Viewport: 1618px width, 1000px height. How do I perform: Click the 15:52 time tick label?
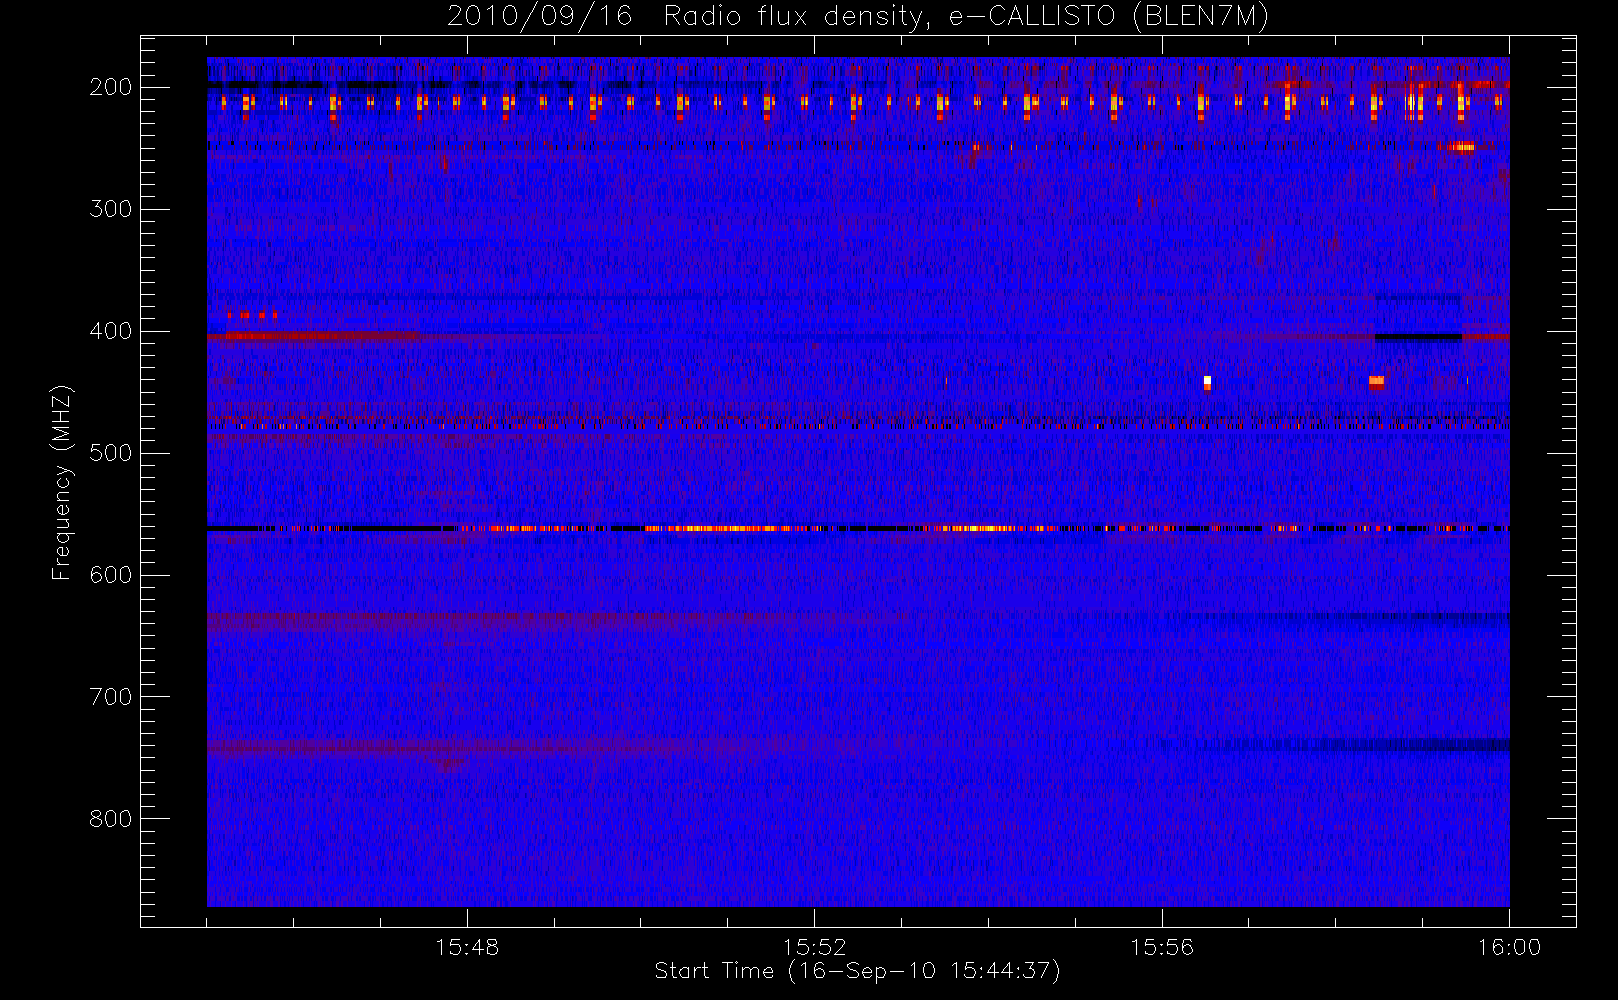tap(814, 947)
